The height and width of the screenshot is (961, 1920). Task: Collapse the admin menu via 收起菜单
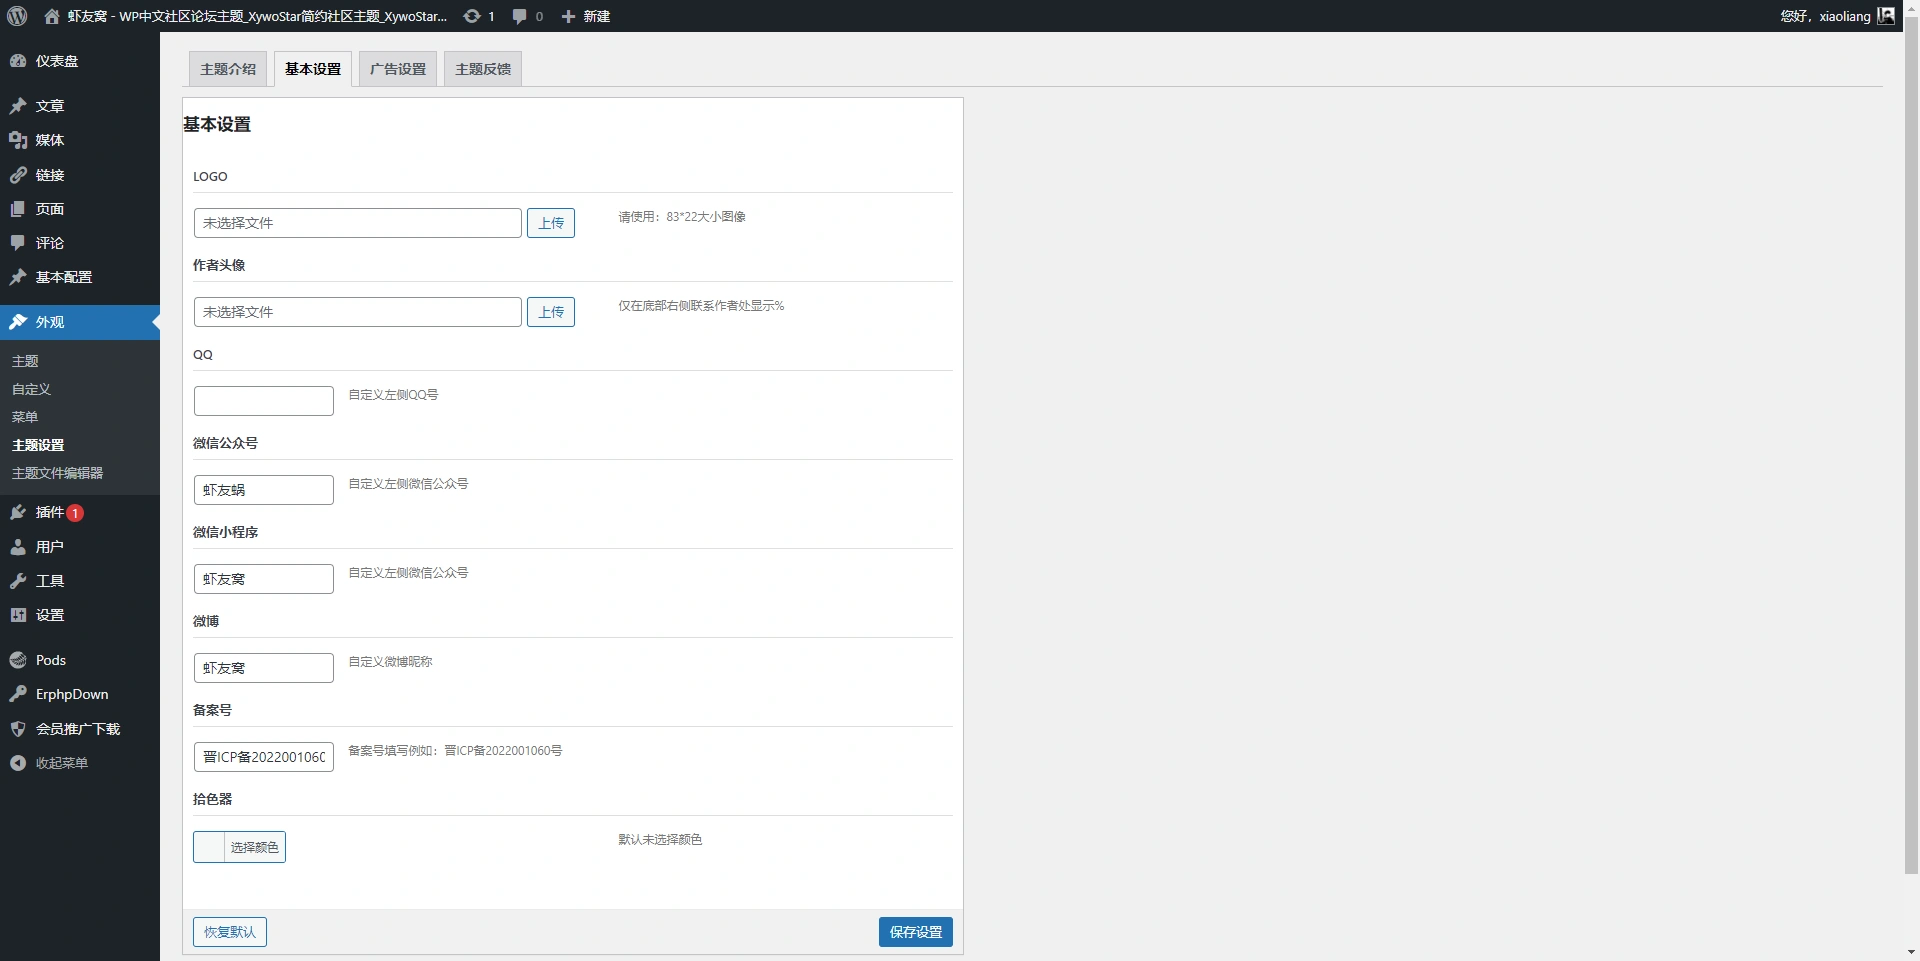[x=61, y=763]
